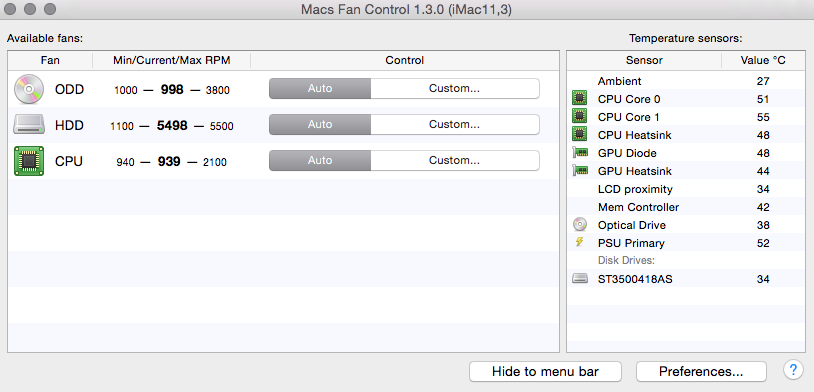Choose Custom control for ODD fan
This screenshot has width=814, height=392.
click(455, 88)
